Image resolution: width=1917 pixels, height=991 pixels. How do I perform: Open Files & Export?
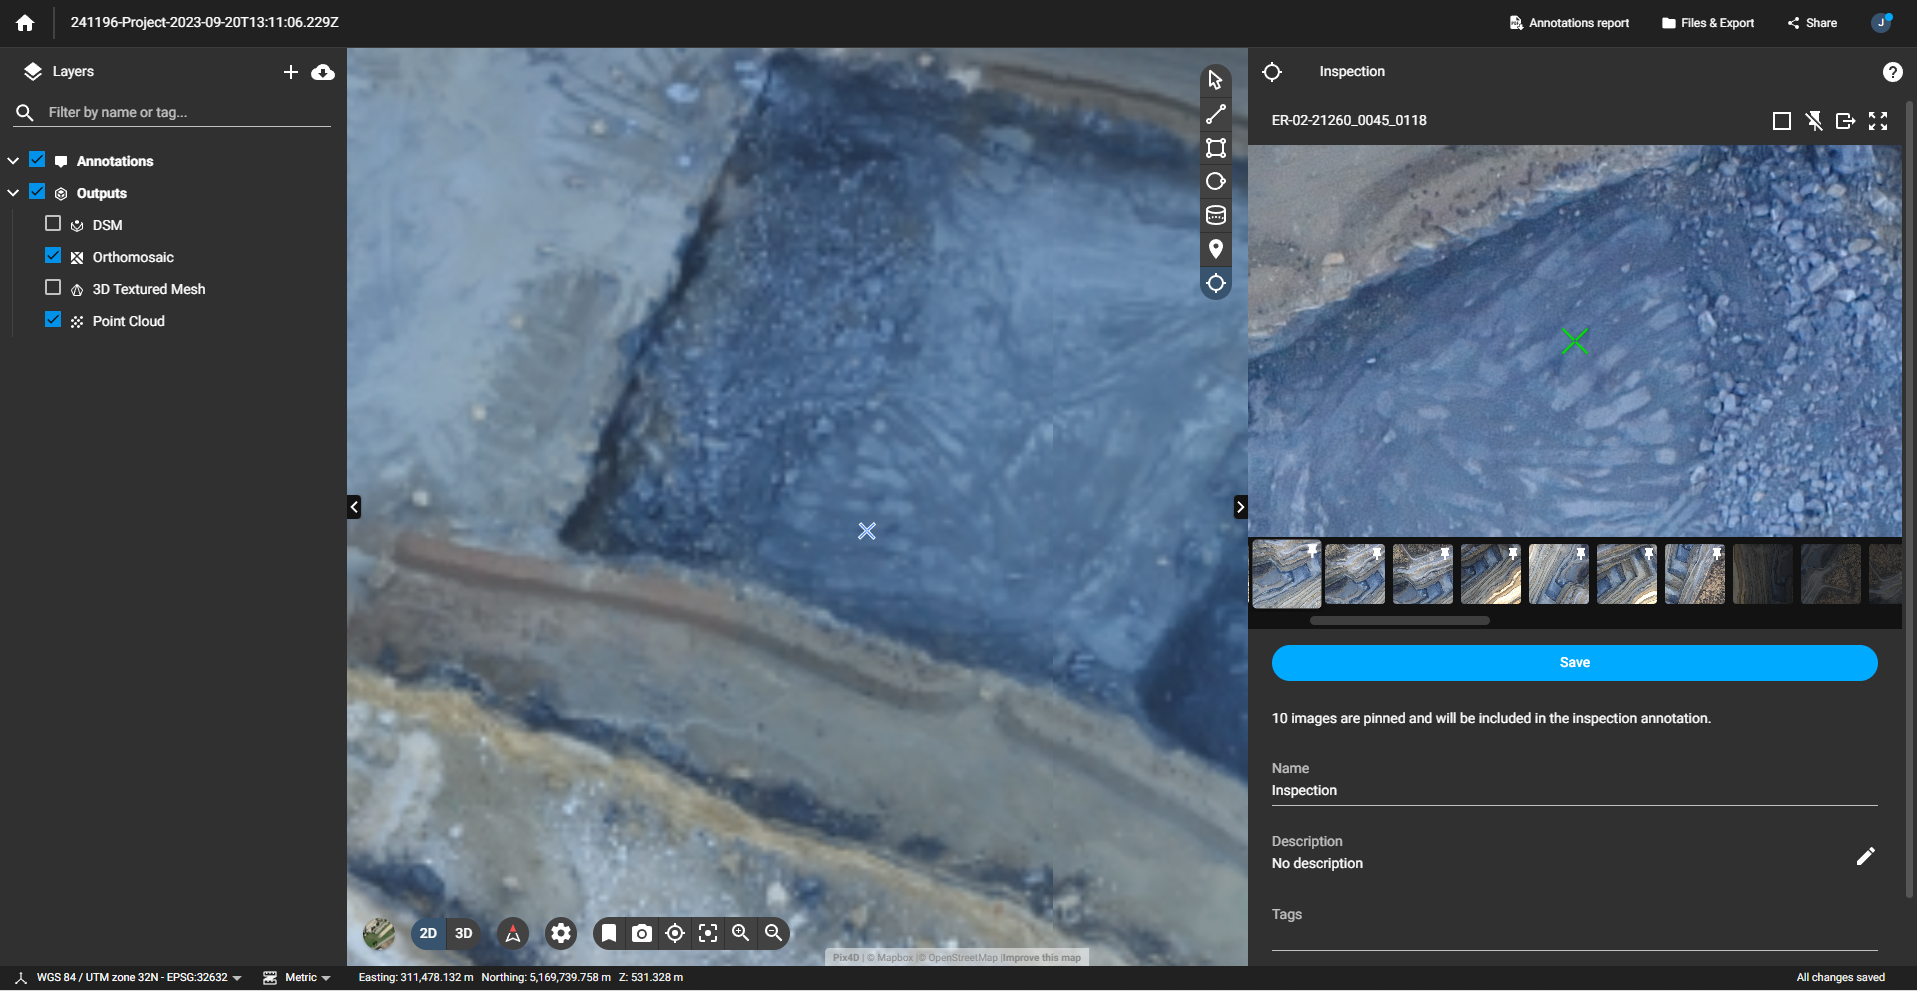click(x=1707, y=22)
